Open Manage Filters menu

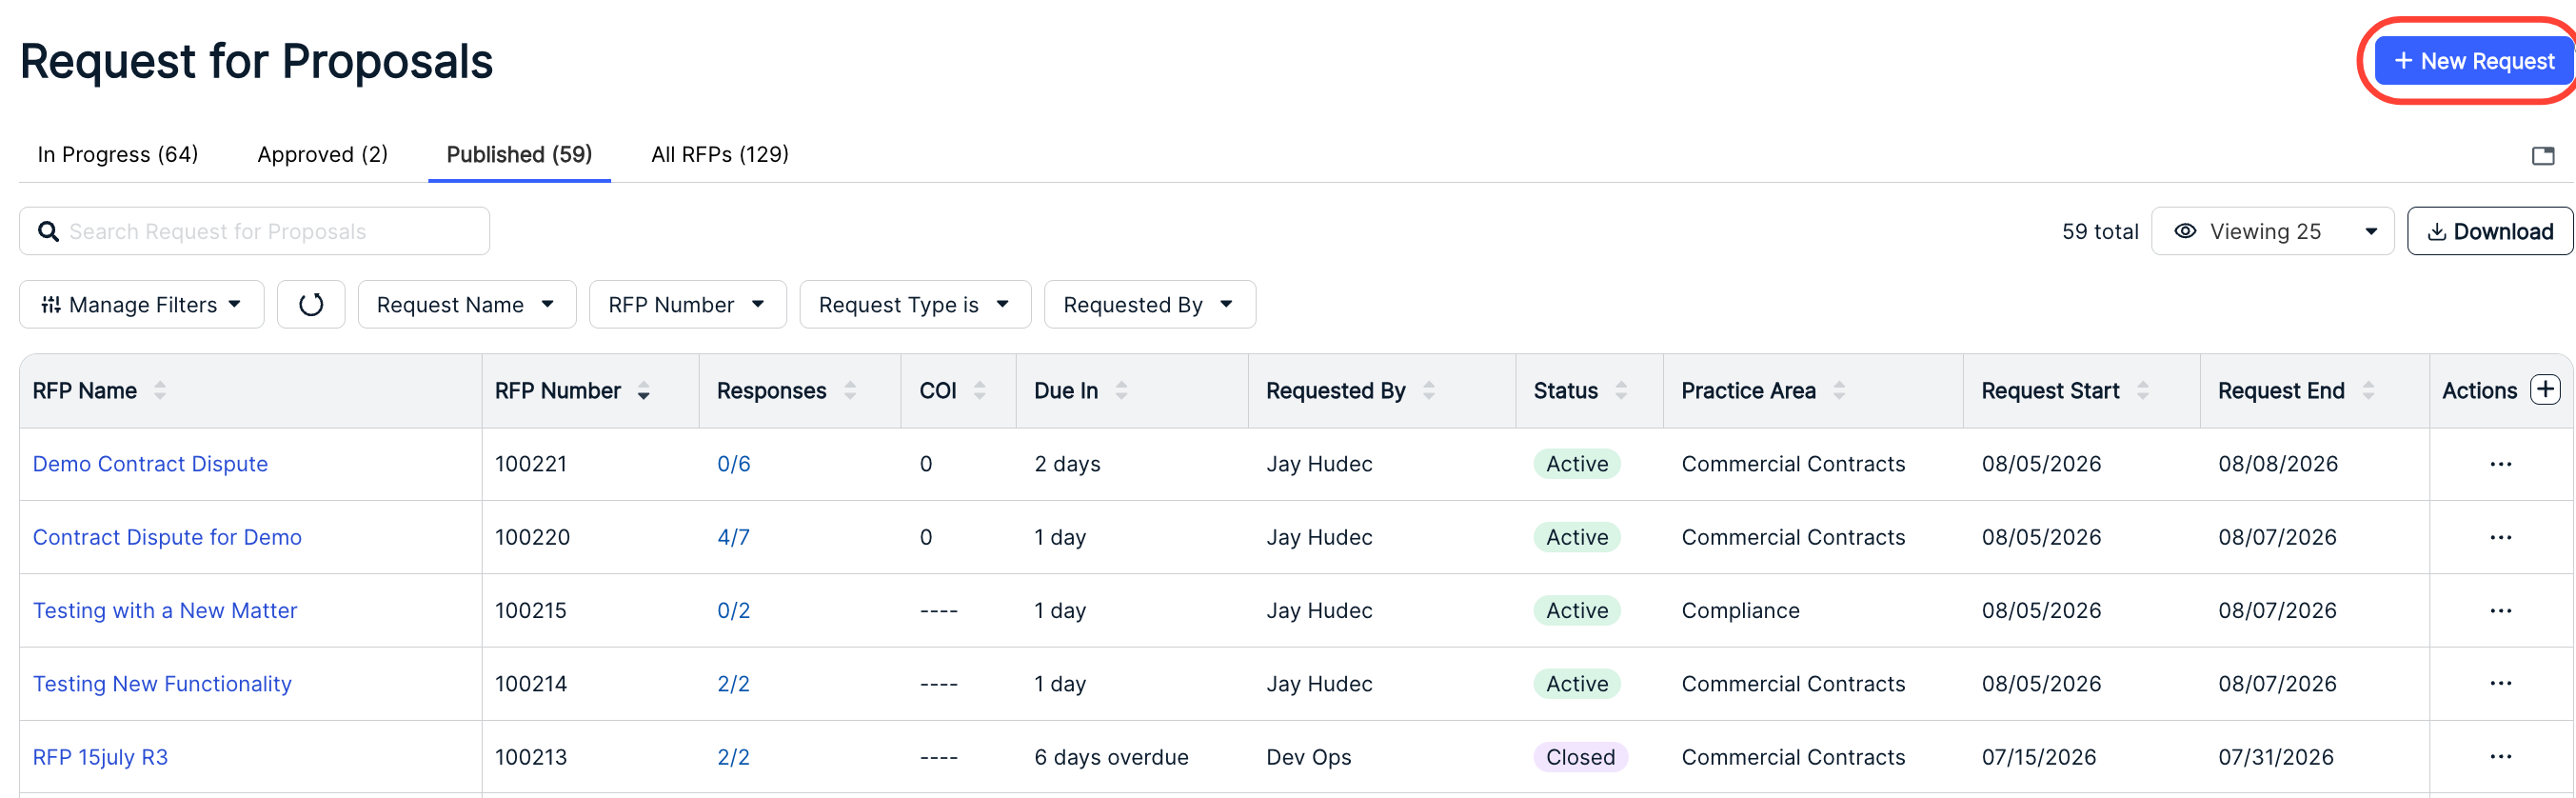click(142, 304)
